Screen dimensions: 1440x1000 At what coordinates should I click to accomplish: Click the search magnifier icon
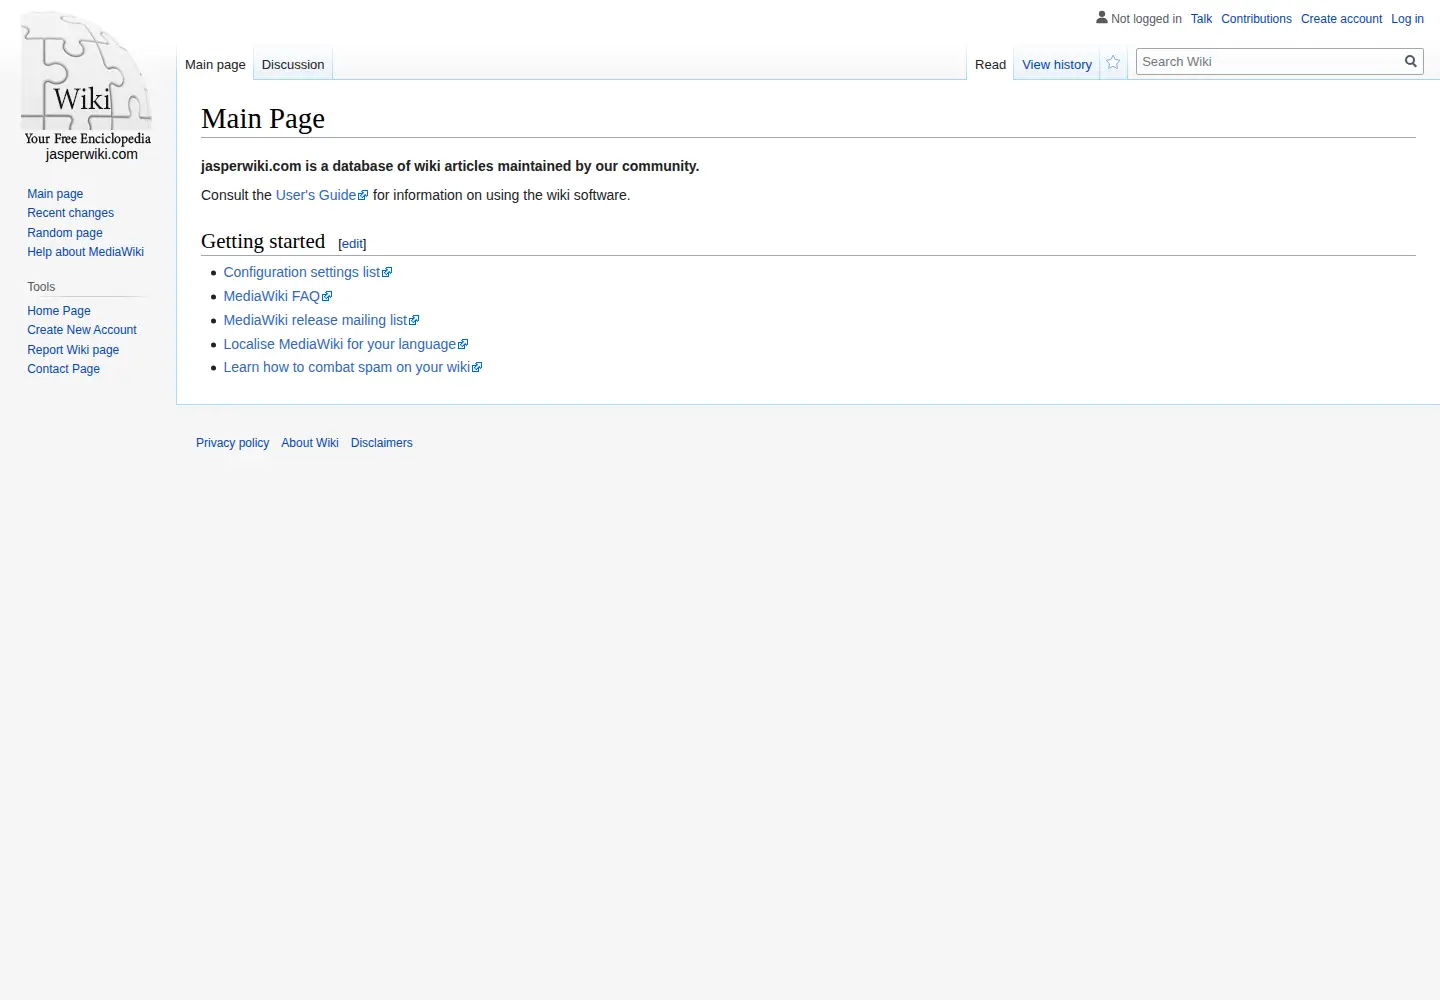pos(1411,61)
